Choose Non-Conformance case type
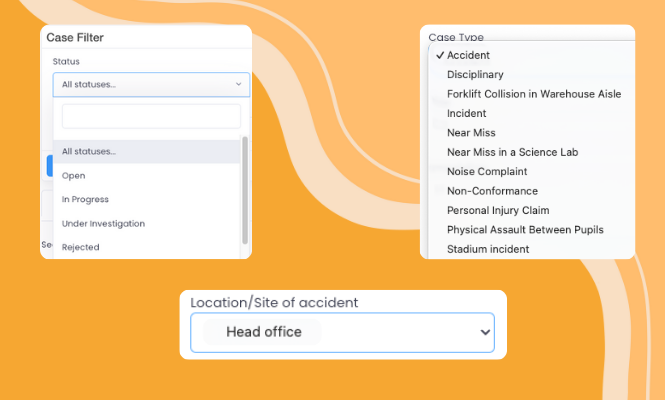This screenshot has width=665, height=400. pos(492,191)
